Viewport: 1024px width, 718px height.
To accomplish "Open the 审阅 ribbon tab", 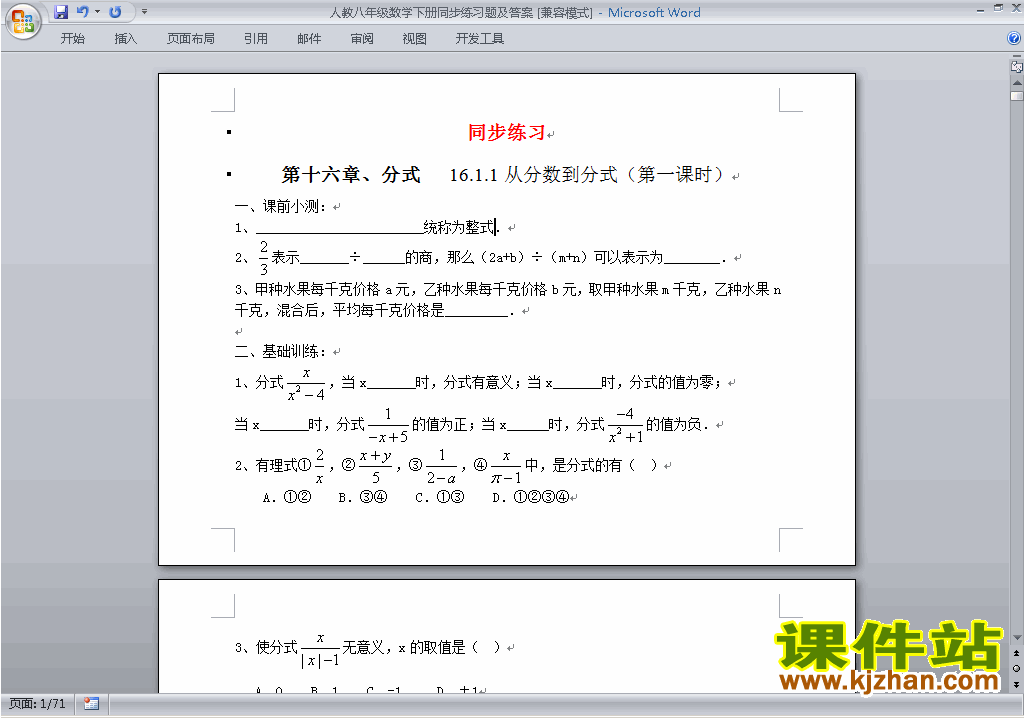I will tap(362, 39).
